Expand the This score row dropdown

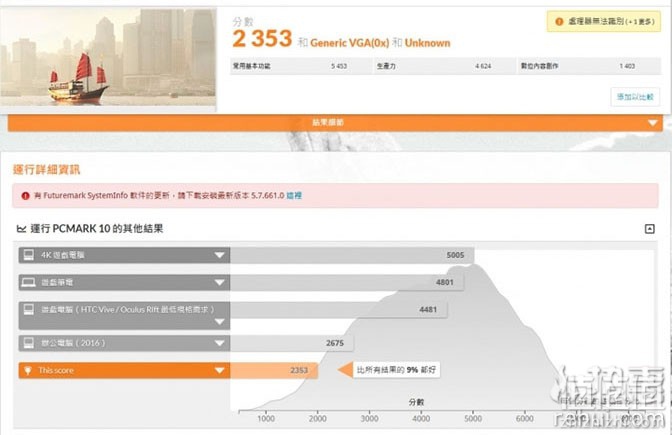(x=219, y=370)
